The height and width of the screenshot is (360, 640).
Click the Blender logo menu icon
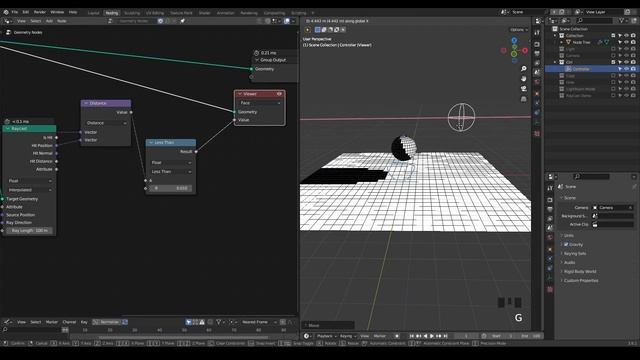pyautogui.click(x=6, y=12)
